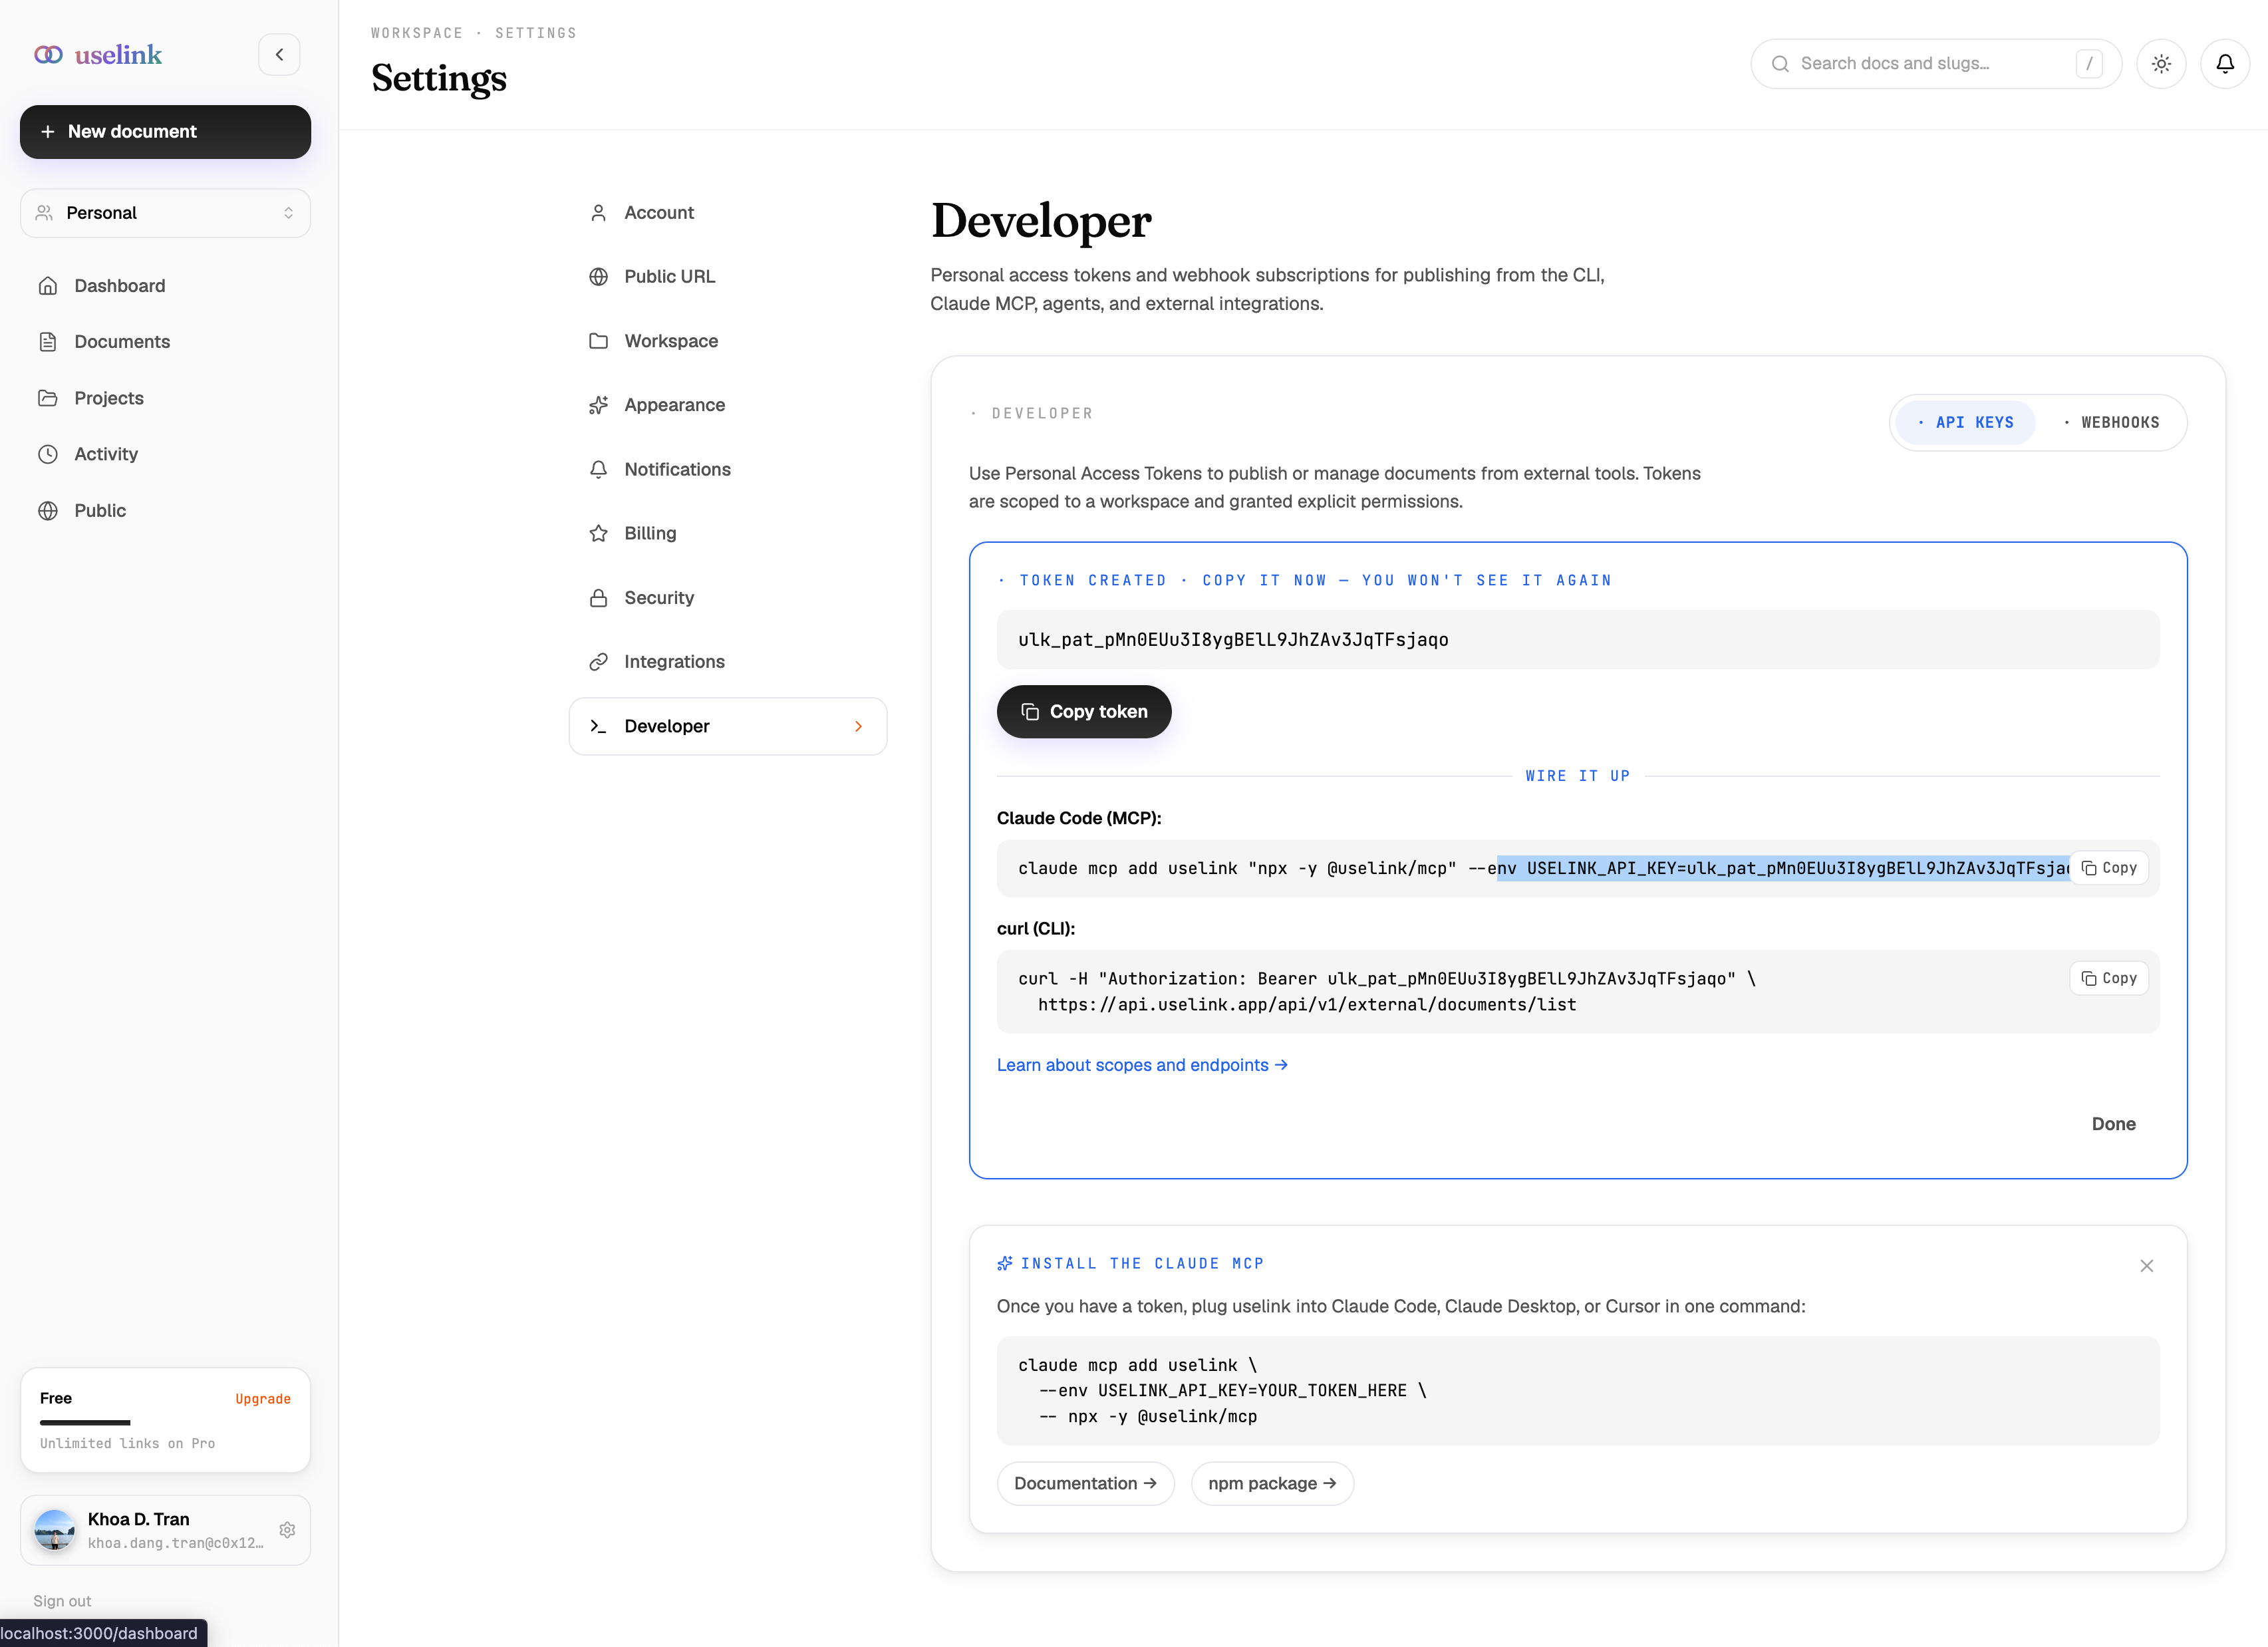Click the search magnifier icon
The height and width of the screenshot is (1647, 2268).
point(1780,64)
